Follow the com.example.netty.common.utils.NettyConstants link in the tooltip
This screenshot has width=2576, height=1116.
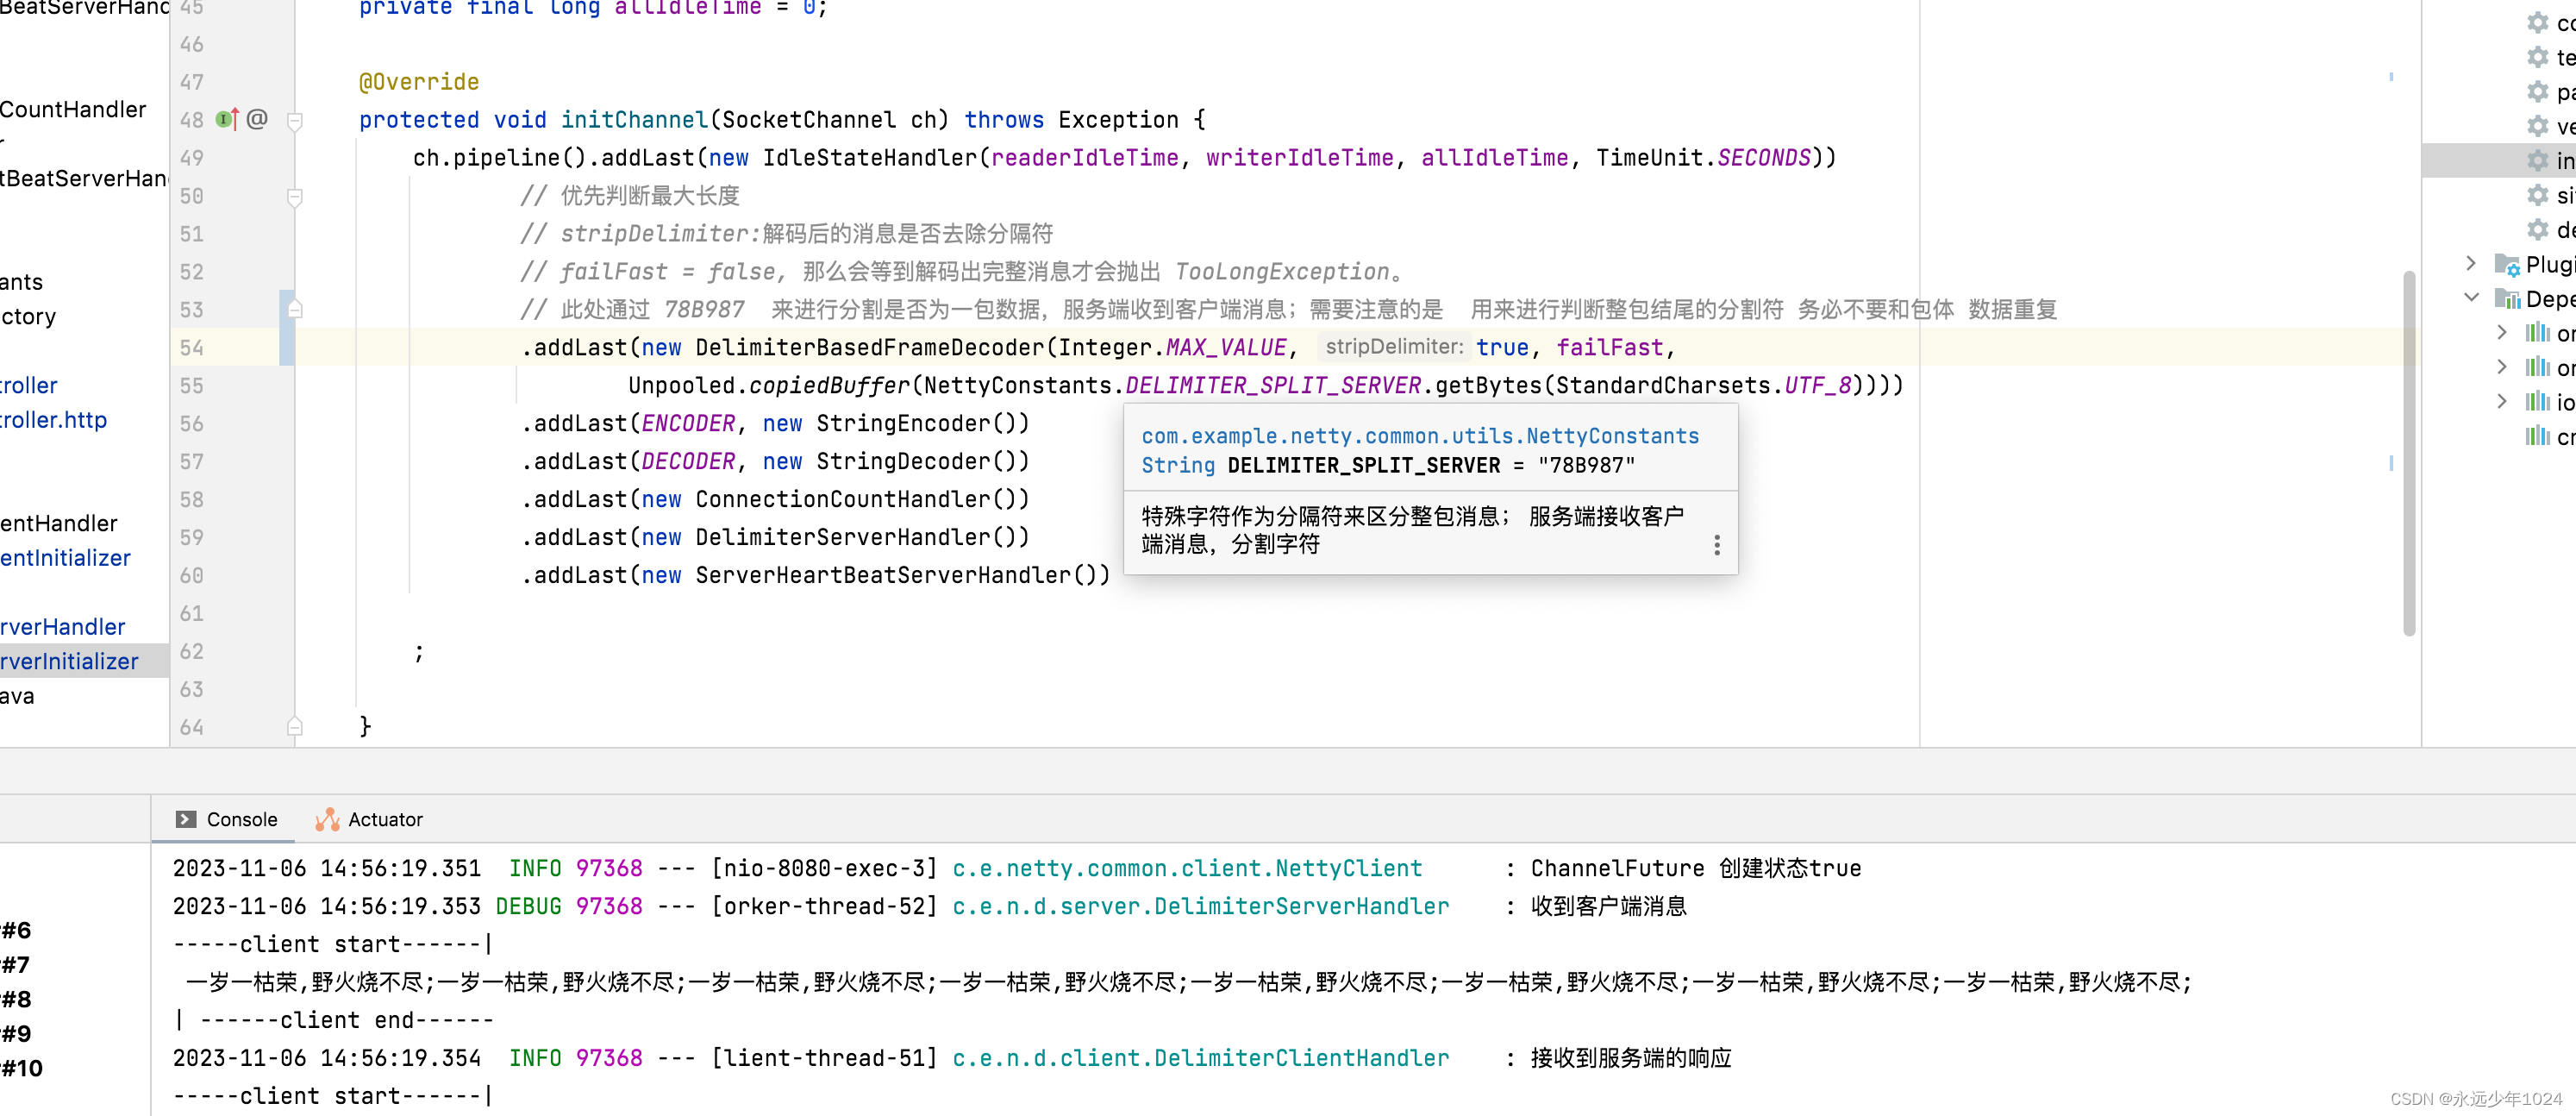[1420, 436]
